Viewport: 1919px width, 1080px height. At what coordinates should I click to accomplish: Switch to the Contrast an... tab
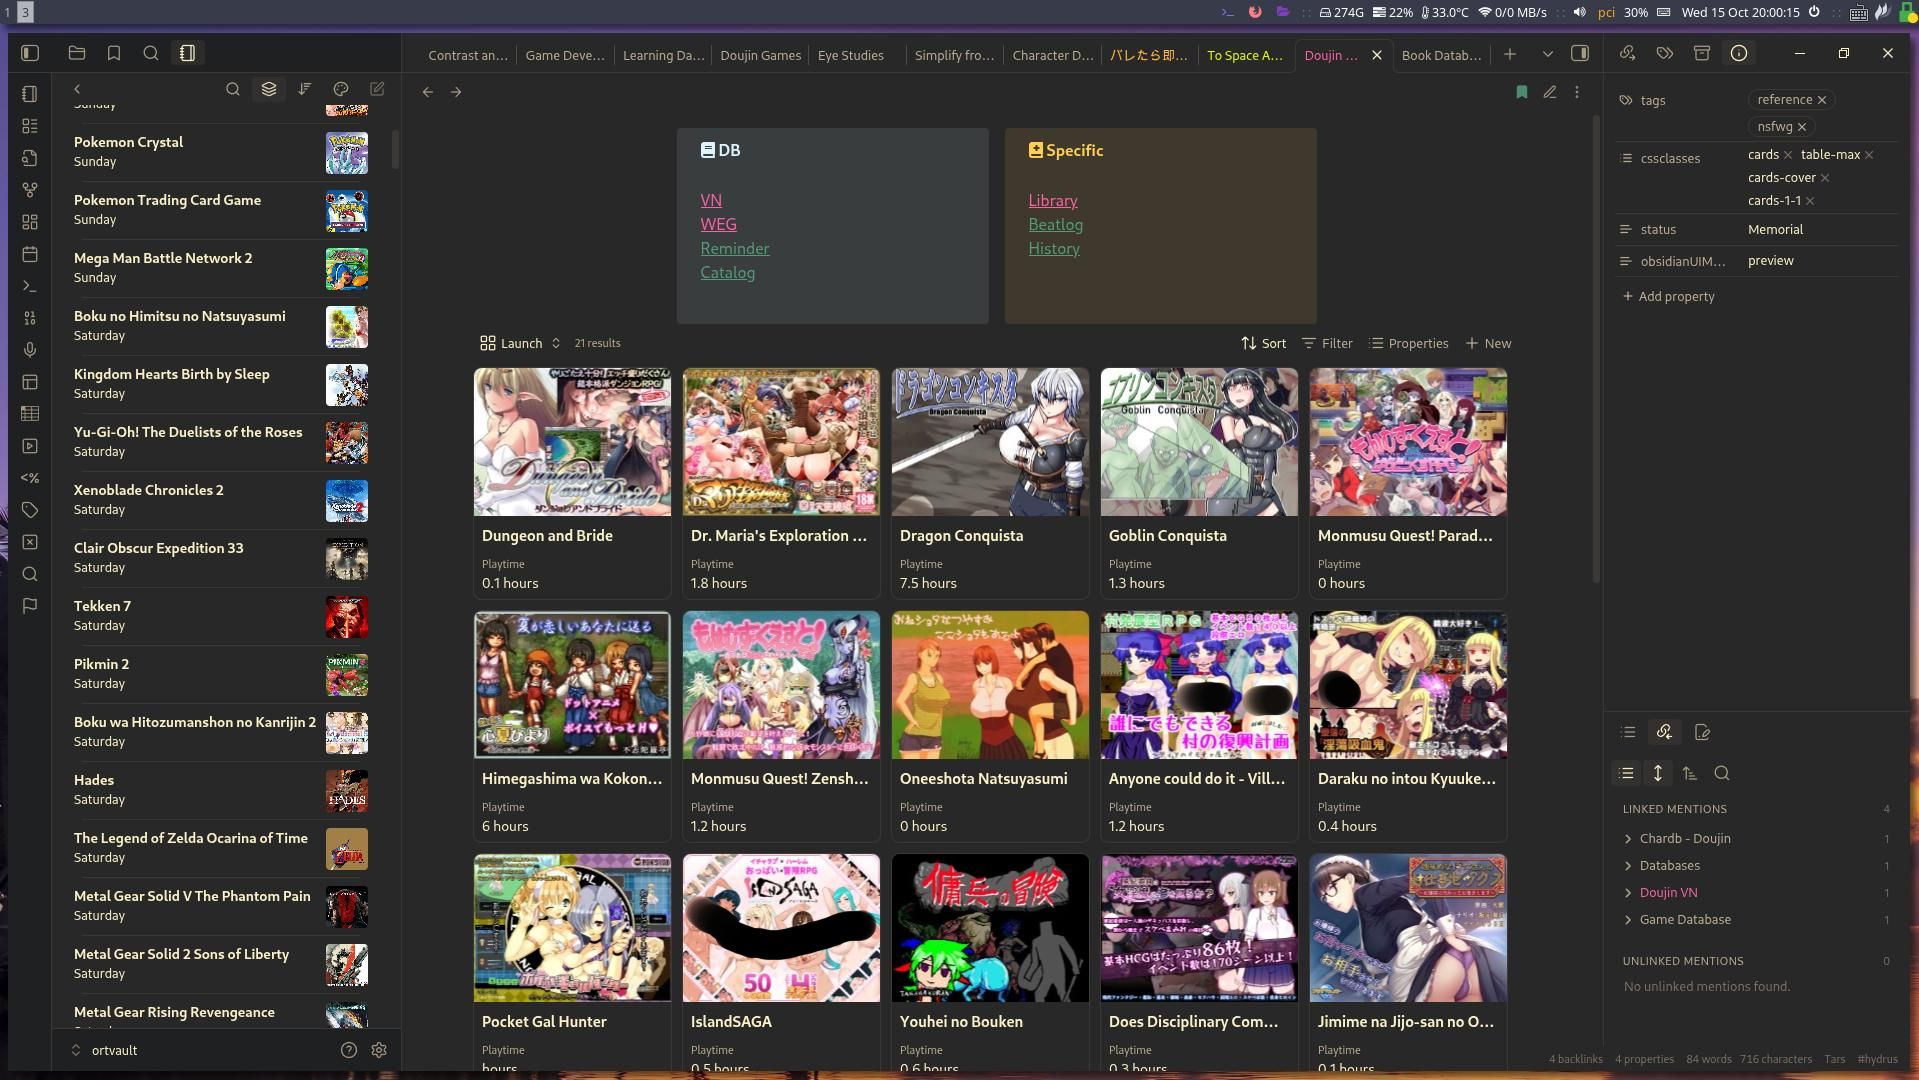point(467,55)
